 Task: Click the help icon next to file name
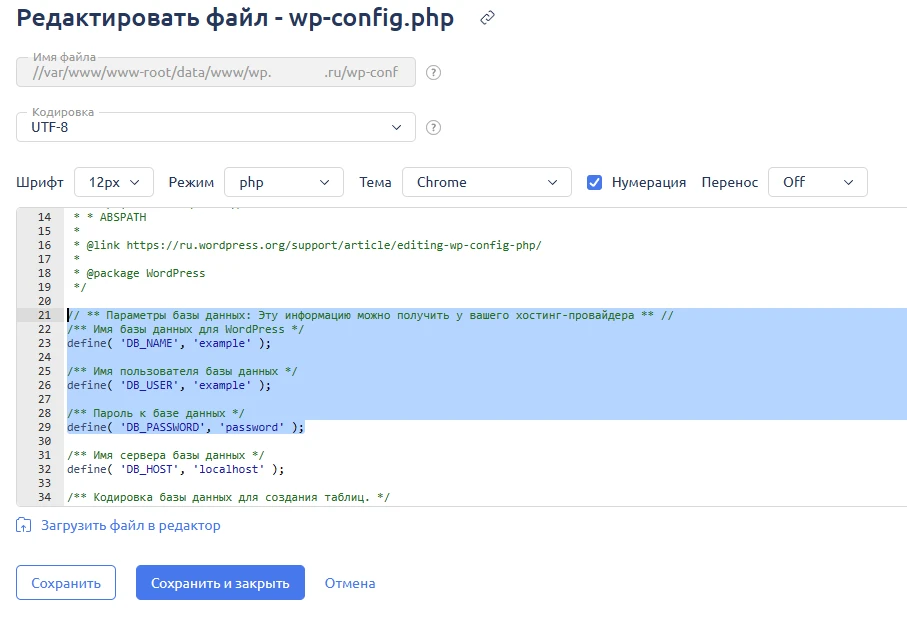pos(434,72)
